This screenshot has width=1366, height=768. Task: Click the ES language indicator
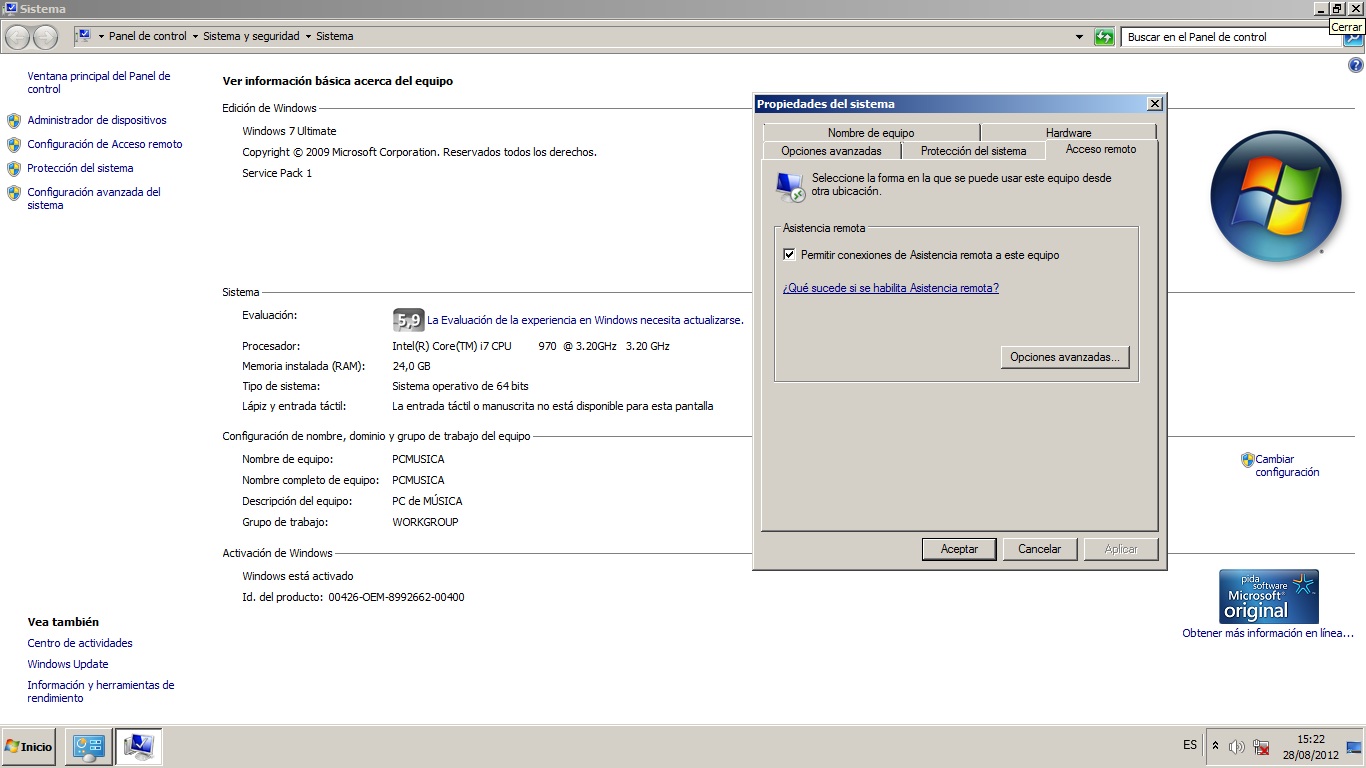pos(1190,745)
